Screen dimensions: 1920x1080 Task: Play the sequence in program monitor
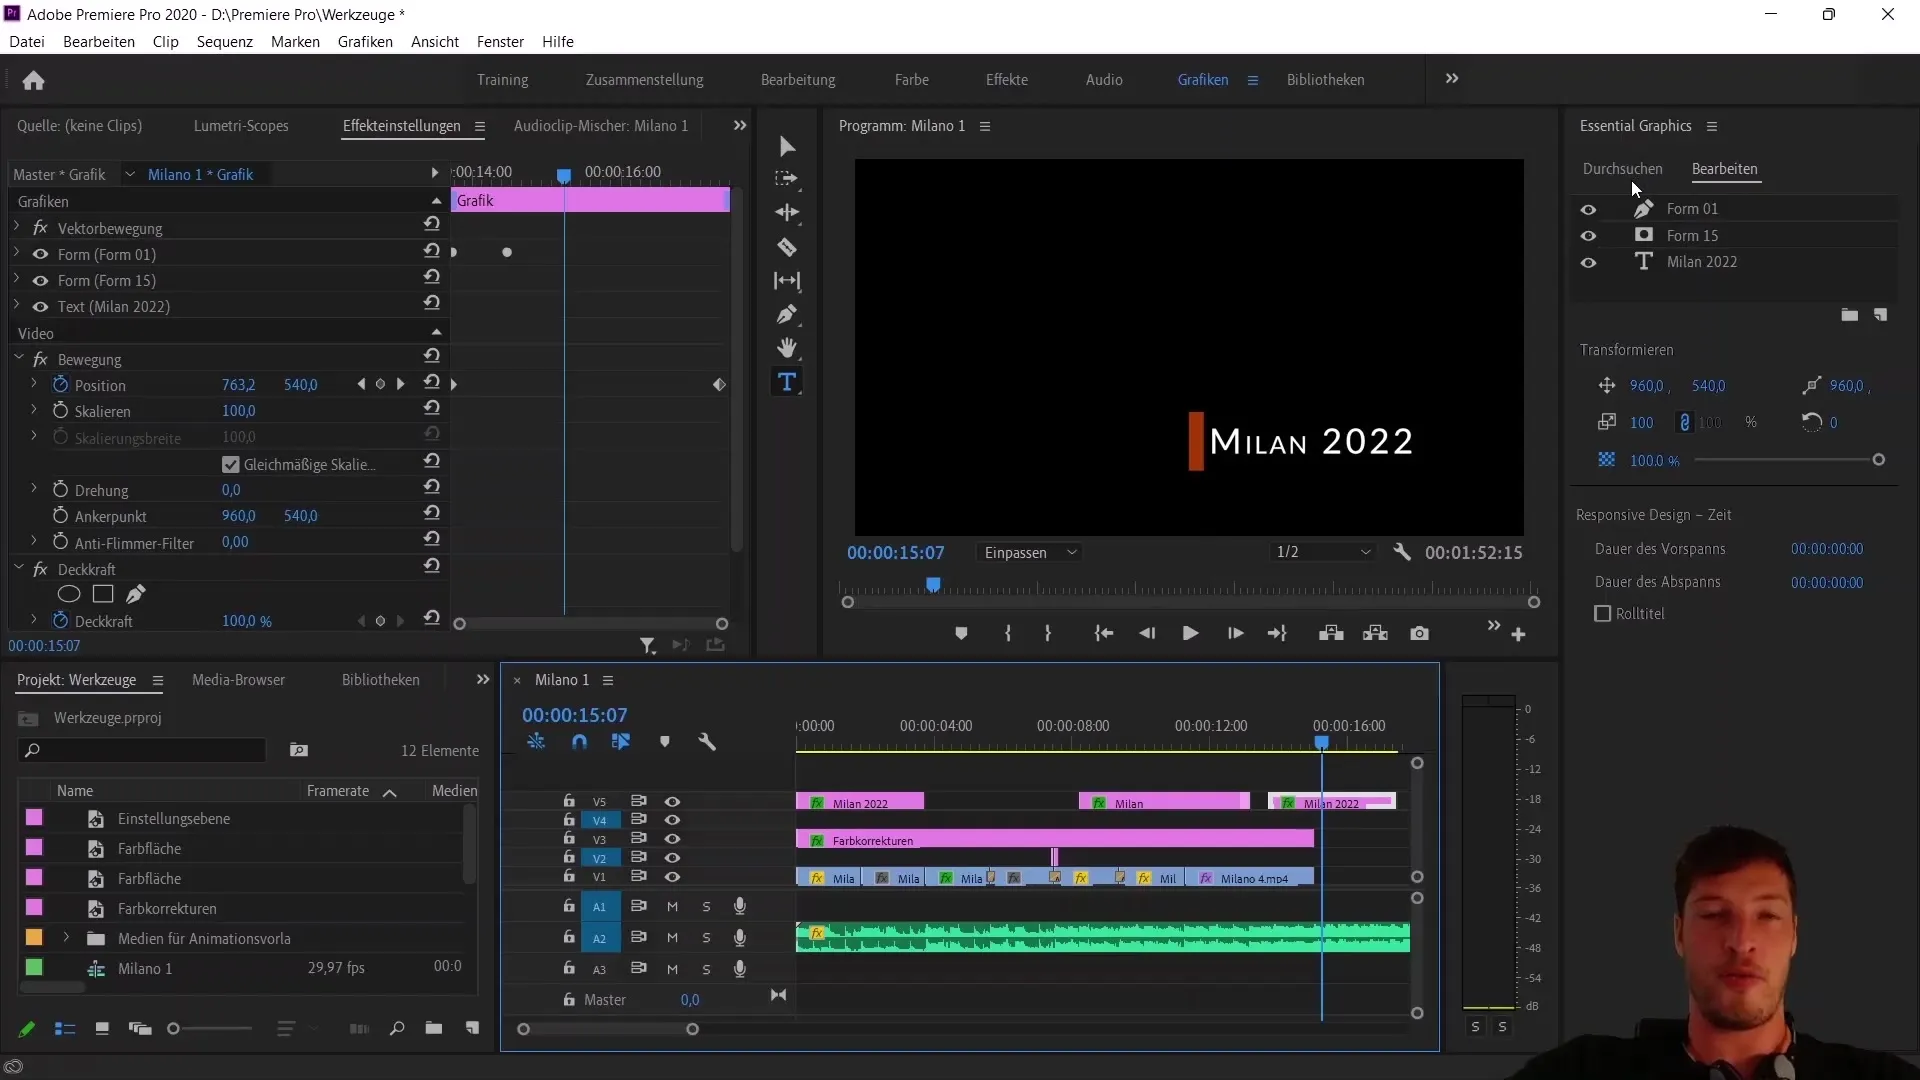coord(1190,633)
